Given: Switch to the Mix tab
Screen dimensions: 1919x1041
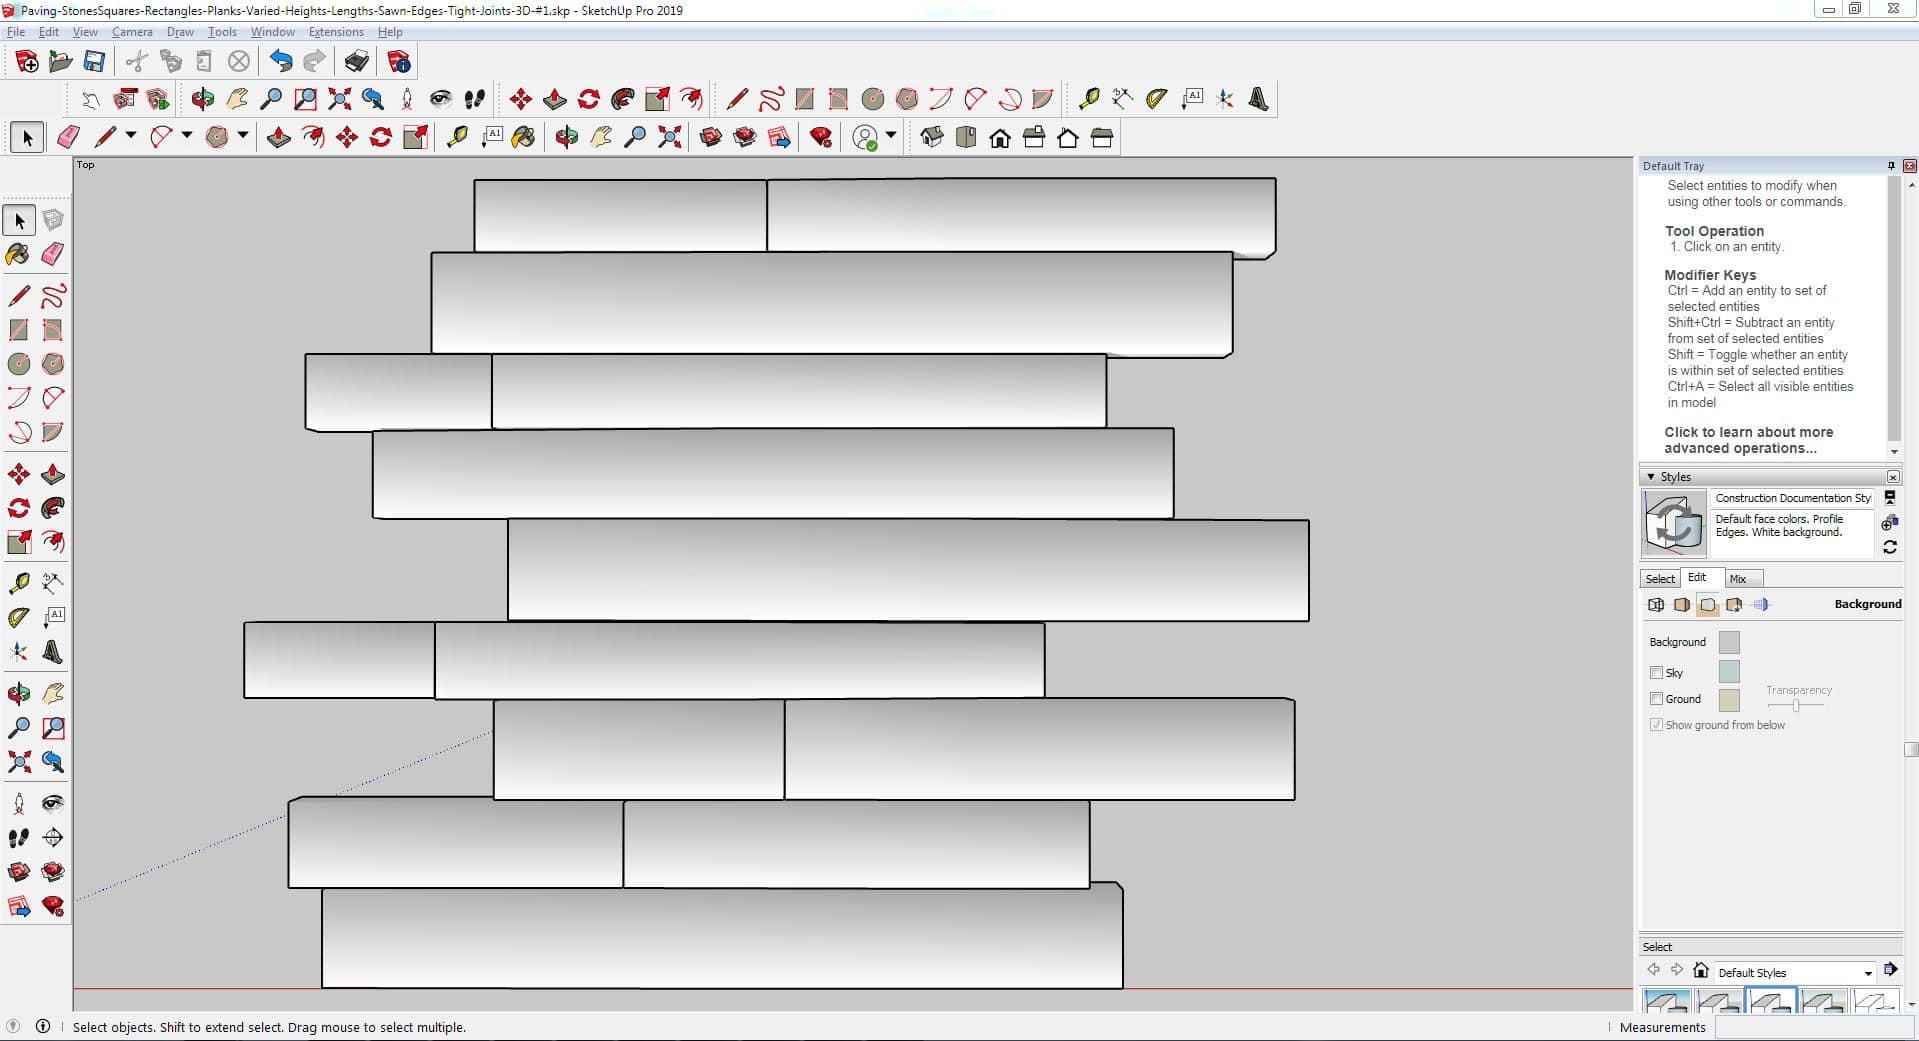Looking at the screenshot, I should coord(1738,579).
